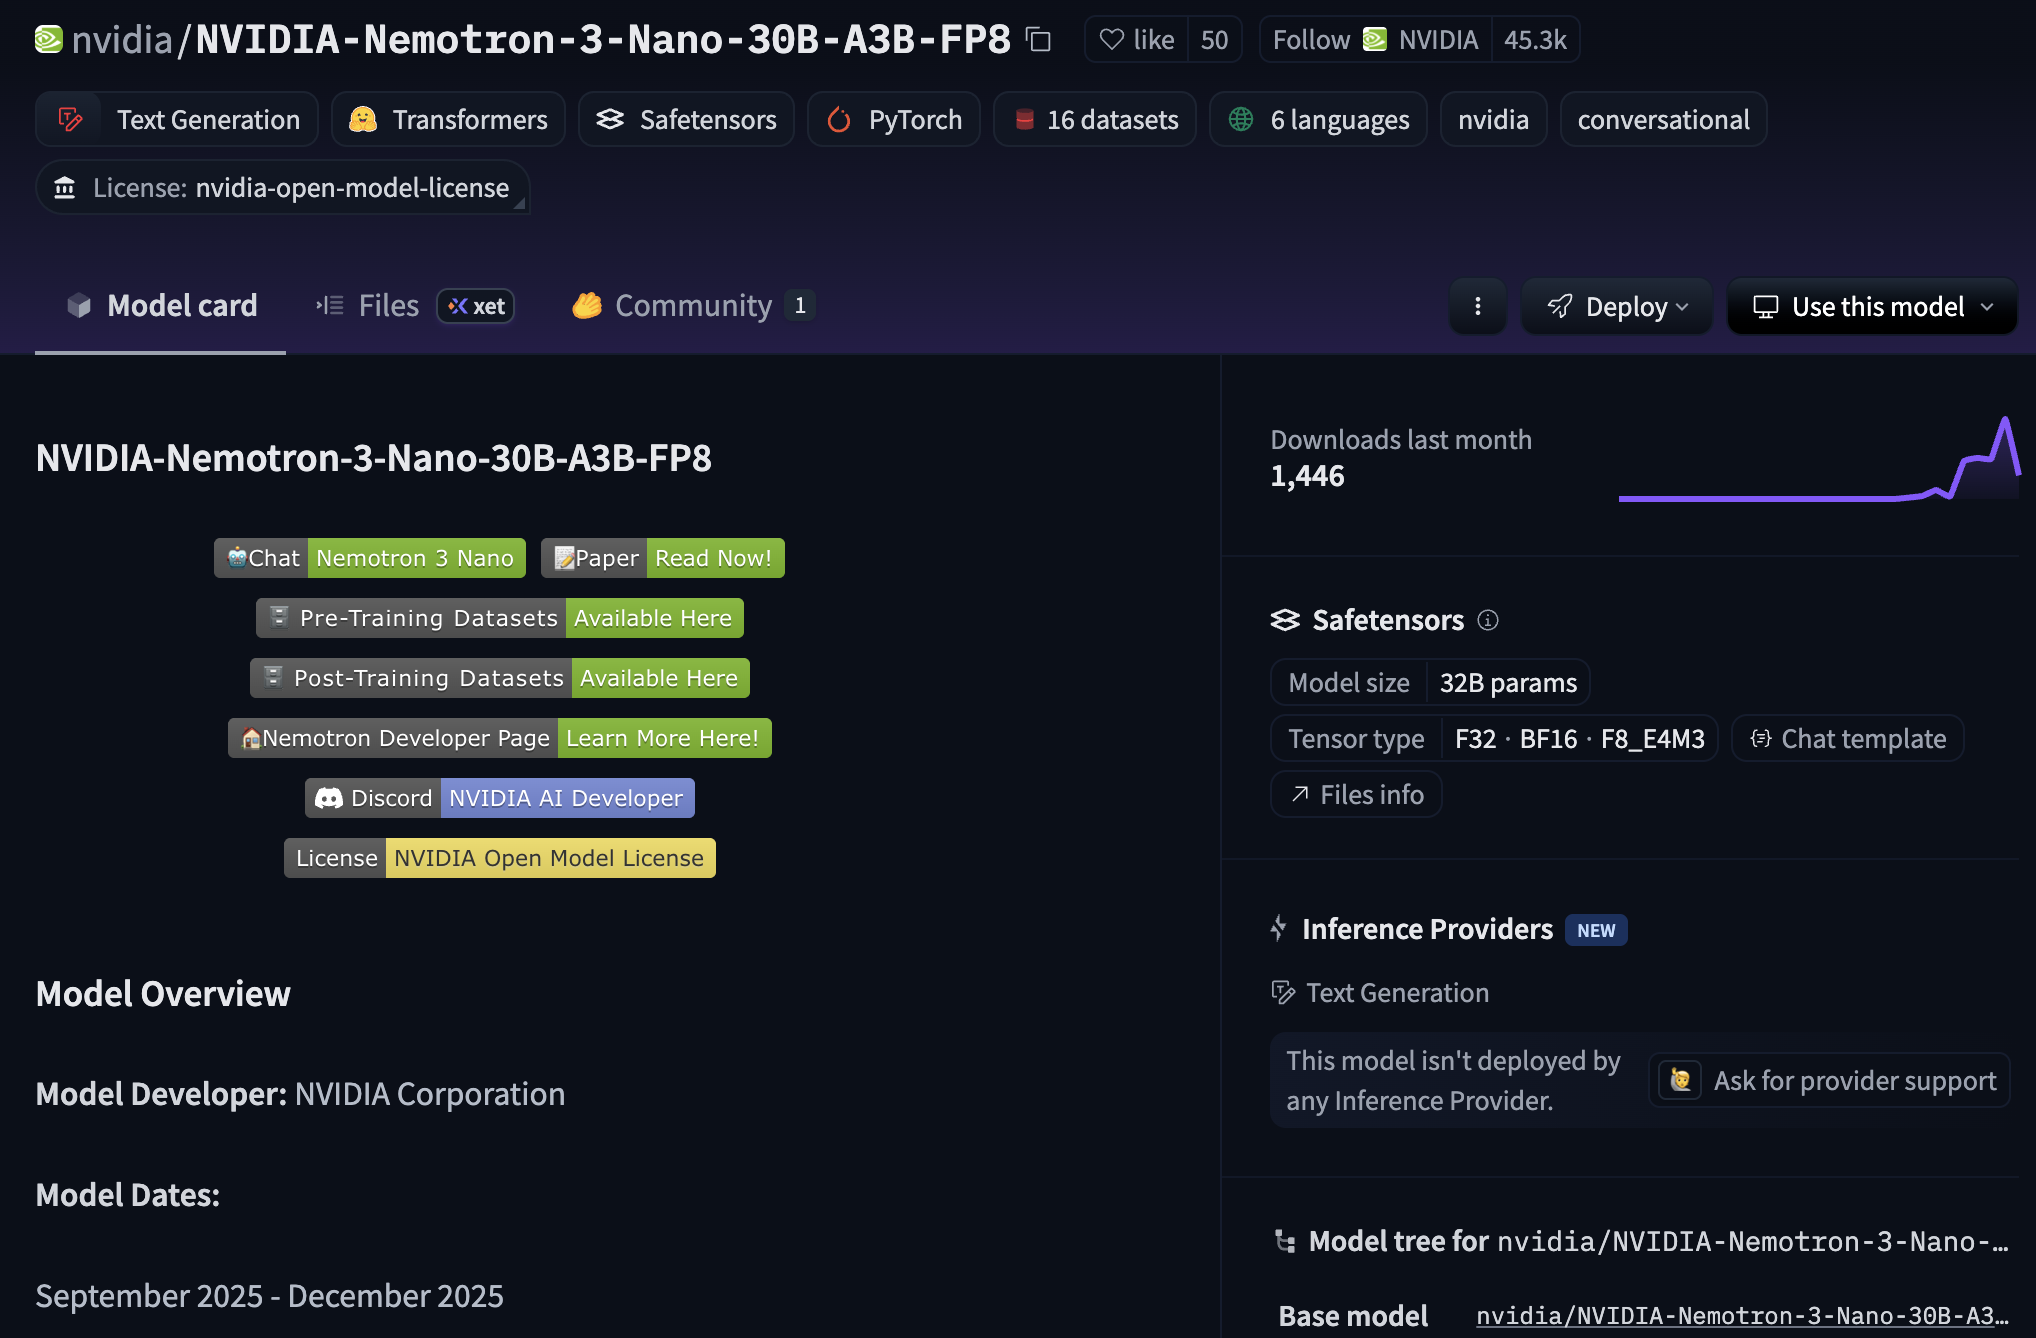Click the NVIDIA logo avatar next to nvidia
Image resolution: width=2036 pixels, height=1338 pixels.
[x=49, y=40]
